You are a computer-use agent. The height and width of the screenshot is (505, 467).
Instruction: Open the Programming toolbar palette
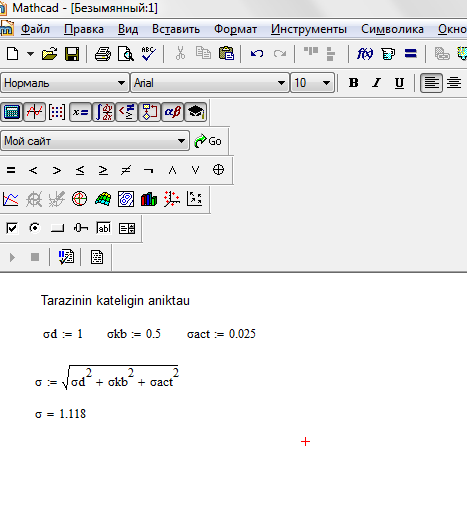tap(150, 112)
